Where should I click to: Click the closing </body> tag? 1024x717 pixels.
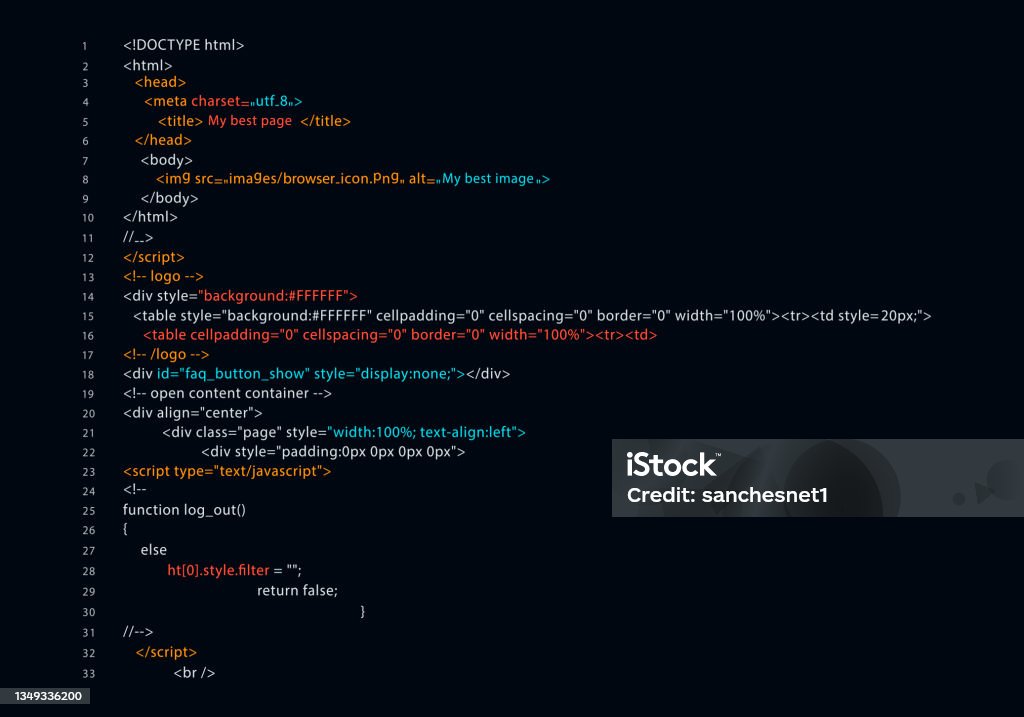169,198
